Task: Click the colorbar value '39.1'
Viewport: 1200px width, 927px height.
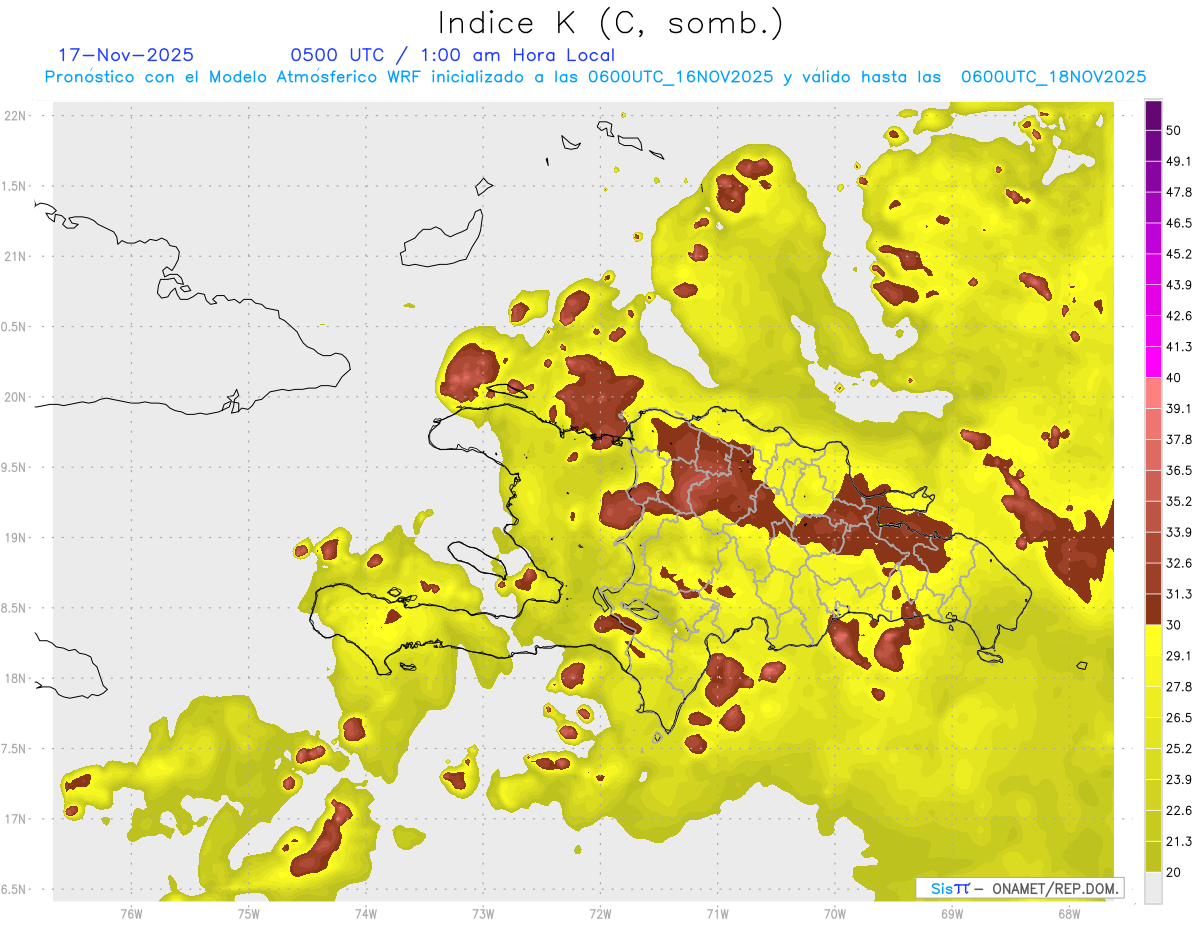Action: click(x=1179, y=408)
